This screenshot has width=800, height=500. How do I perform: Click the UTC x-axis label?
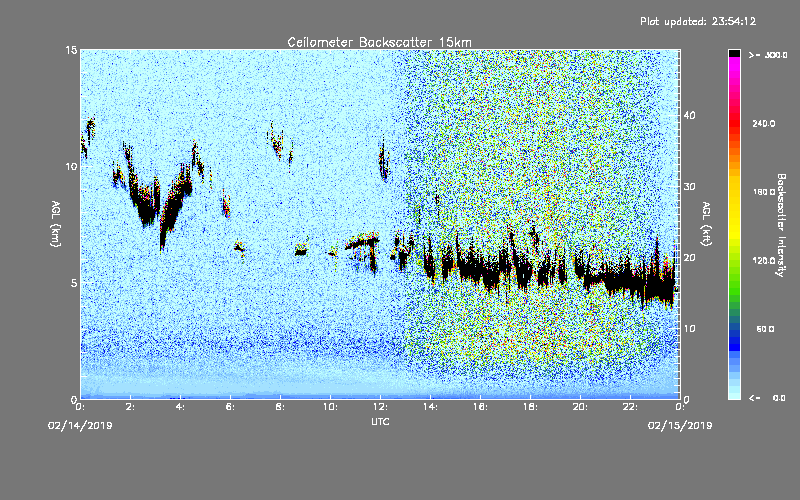(380, 421)
